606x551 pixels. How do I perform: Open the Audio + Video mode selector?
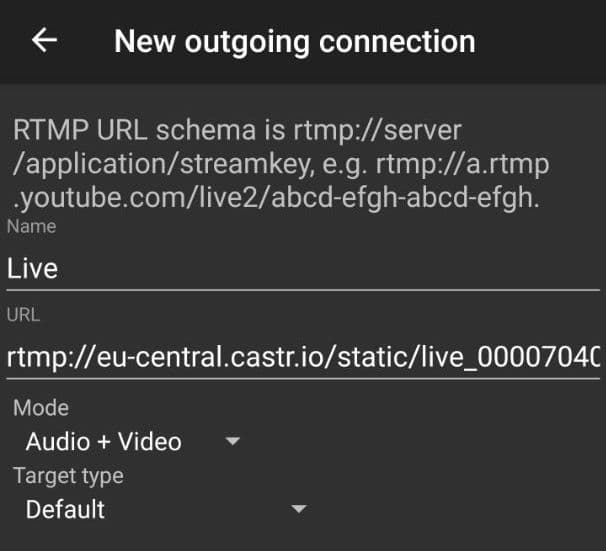point(104,441)
